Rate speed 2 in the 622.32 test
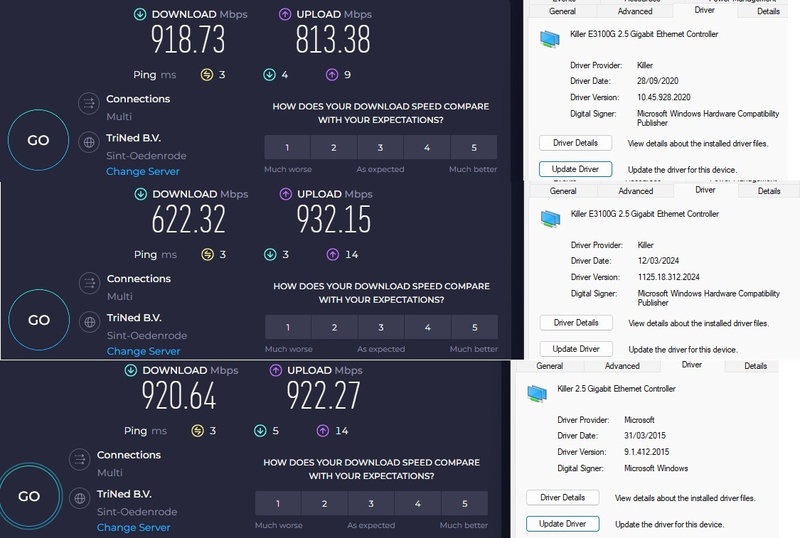The height and width of the screenshot is (538, 800). click(x=334, y=327)
